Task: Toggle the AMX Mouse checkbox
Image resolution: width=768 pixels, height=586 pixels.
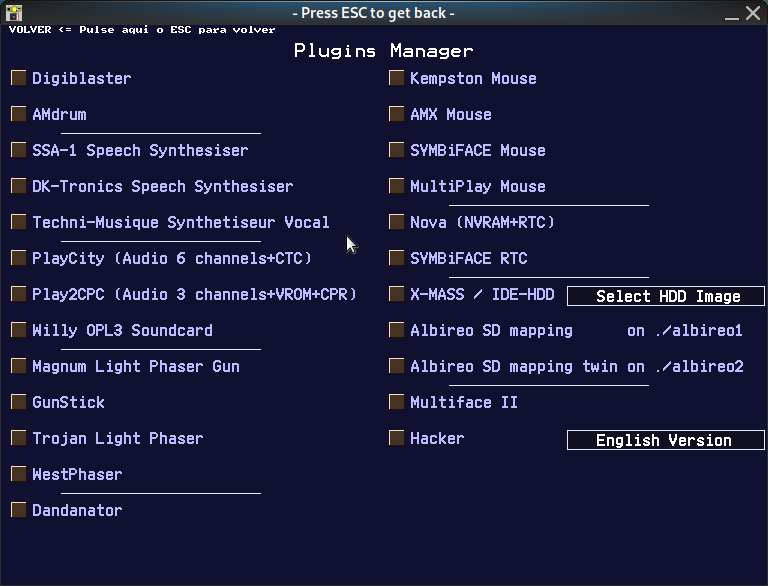Action: click(x=397, y=114)
